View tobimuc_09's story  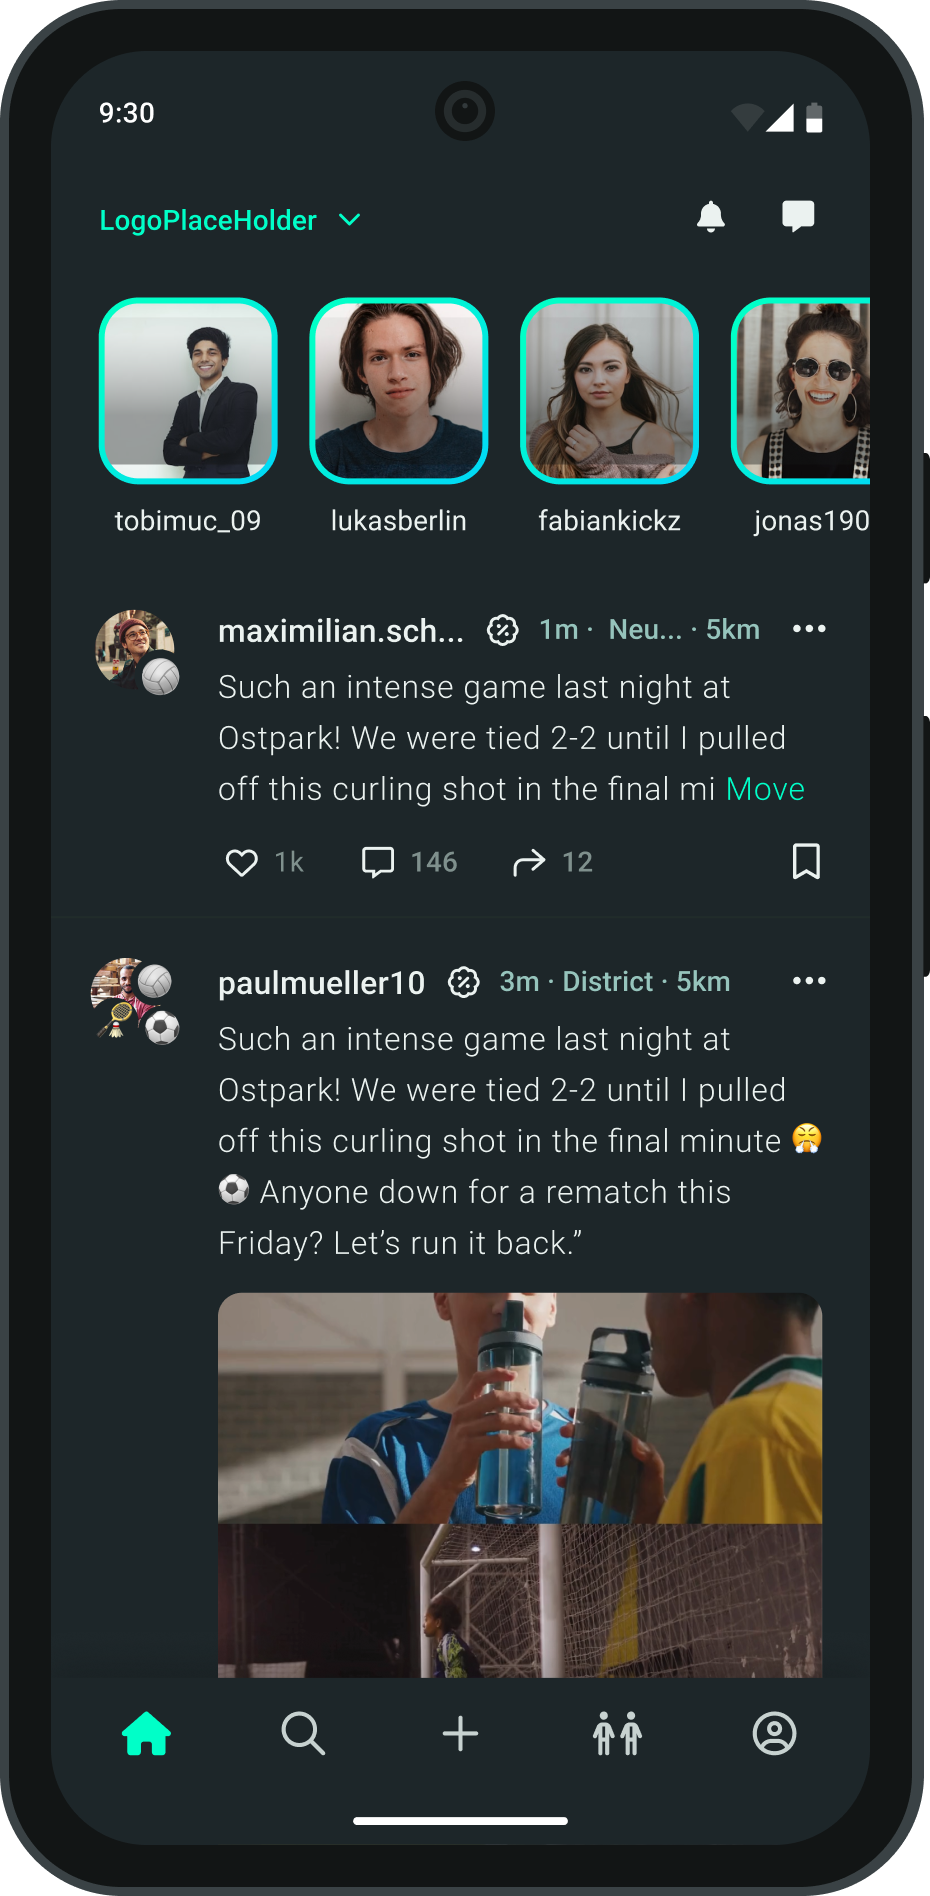[188, 391]
